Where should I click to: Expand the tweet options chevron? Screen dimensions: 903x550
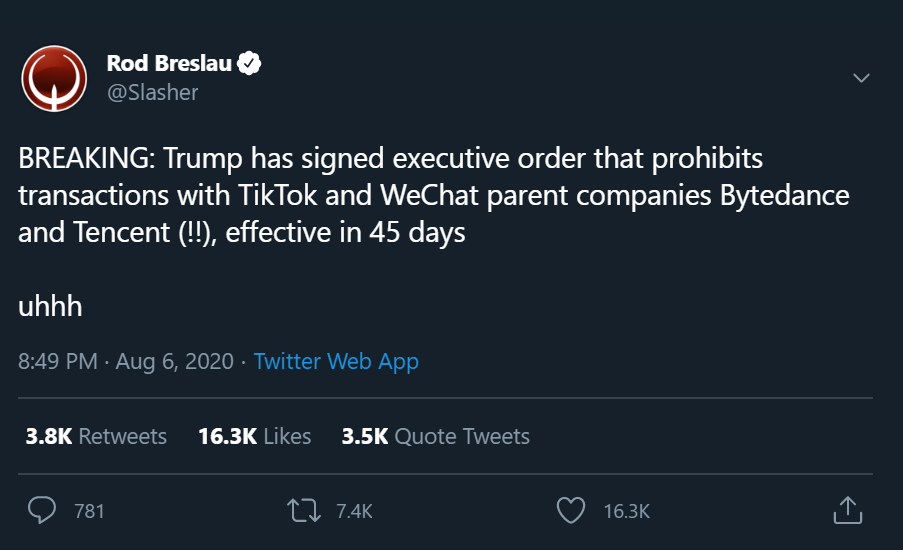coord(861,78)
